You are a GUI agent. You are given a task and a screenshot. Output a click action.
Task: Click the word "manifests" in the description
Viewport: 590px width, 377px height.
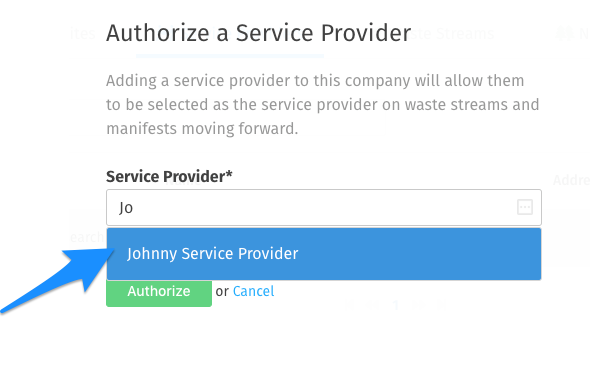(142, 129)
